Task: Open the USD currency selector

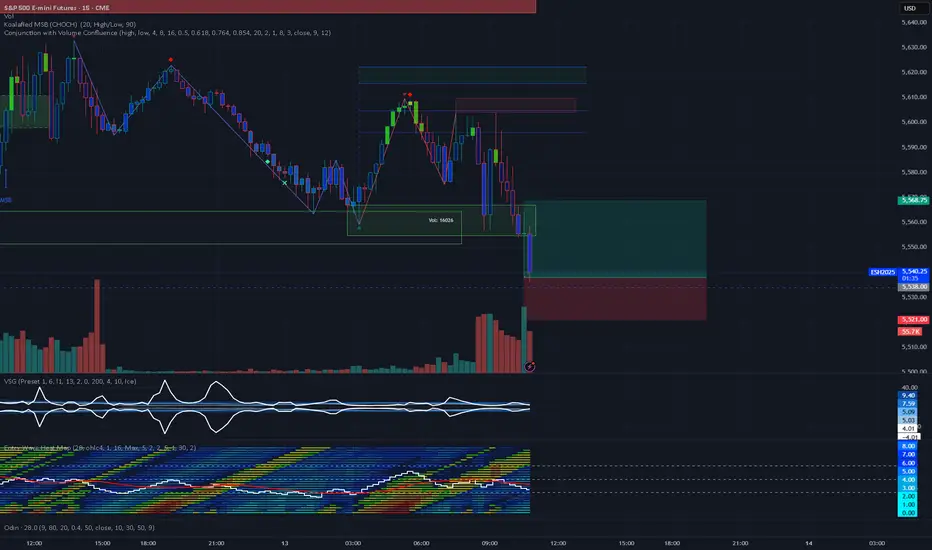Action: tap(909, 8)
